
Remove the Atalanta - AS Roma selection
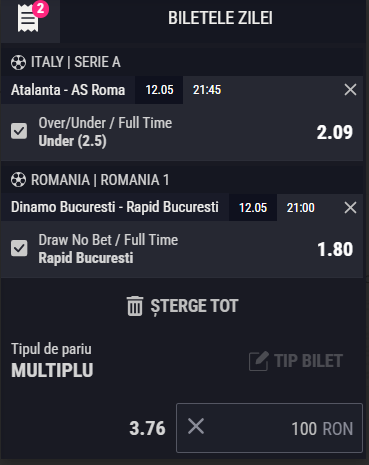pyautogui.click(x=350, y=90)
